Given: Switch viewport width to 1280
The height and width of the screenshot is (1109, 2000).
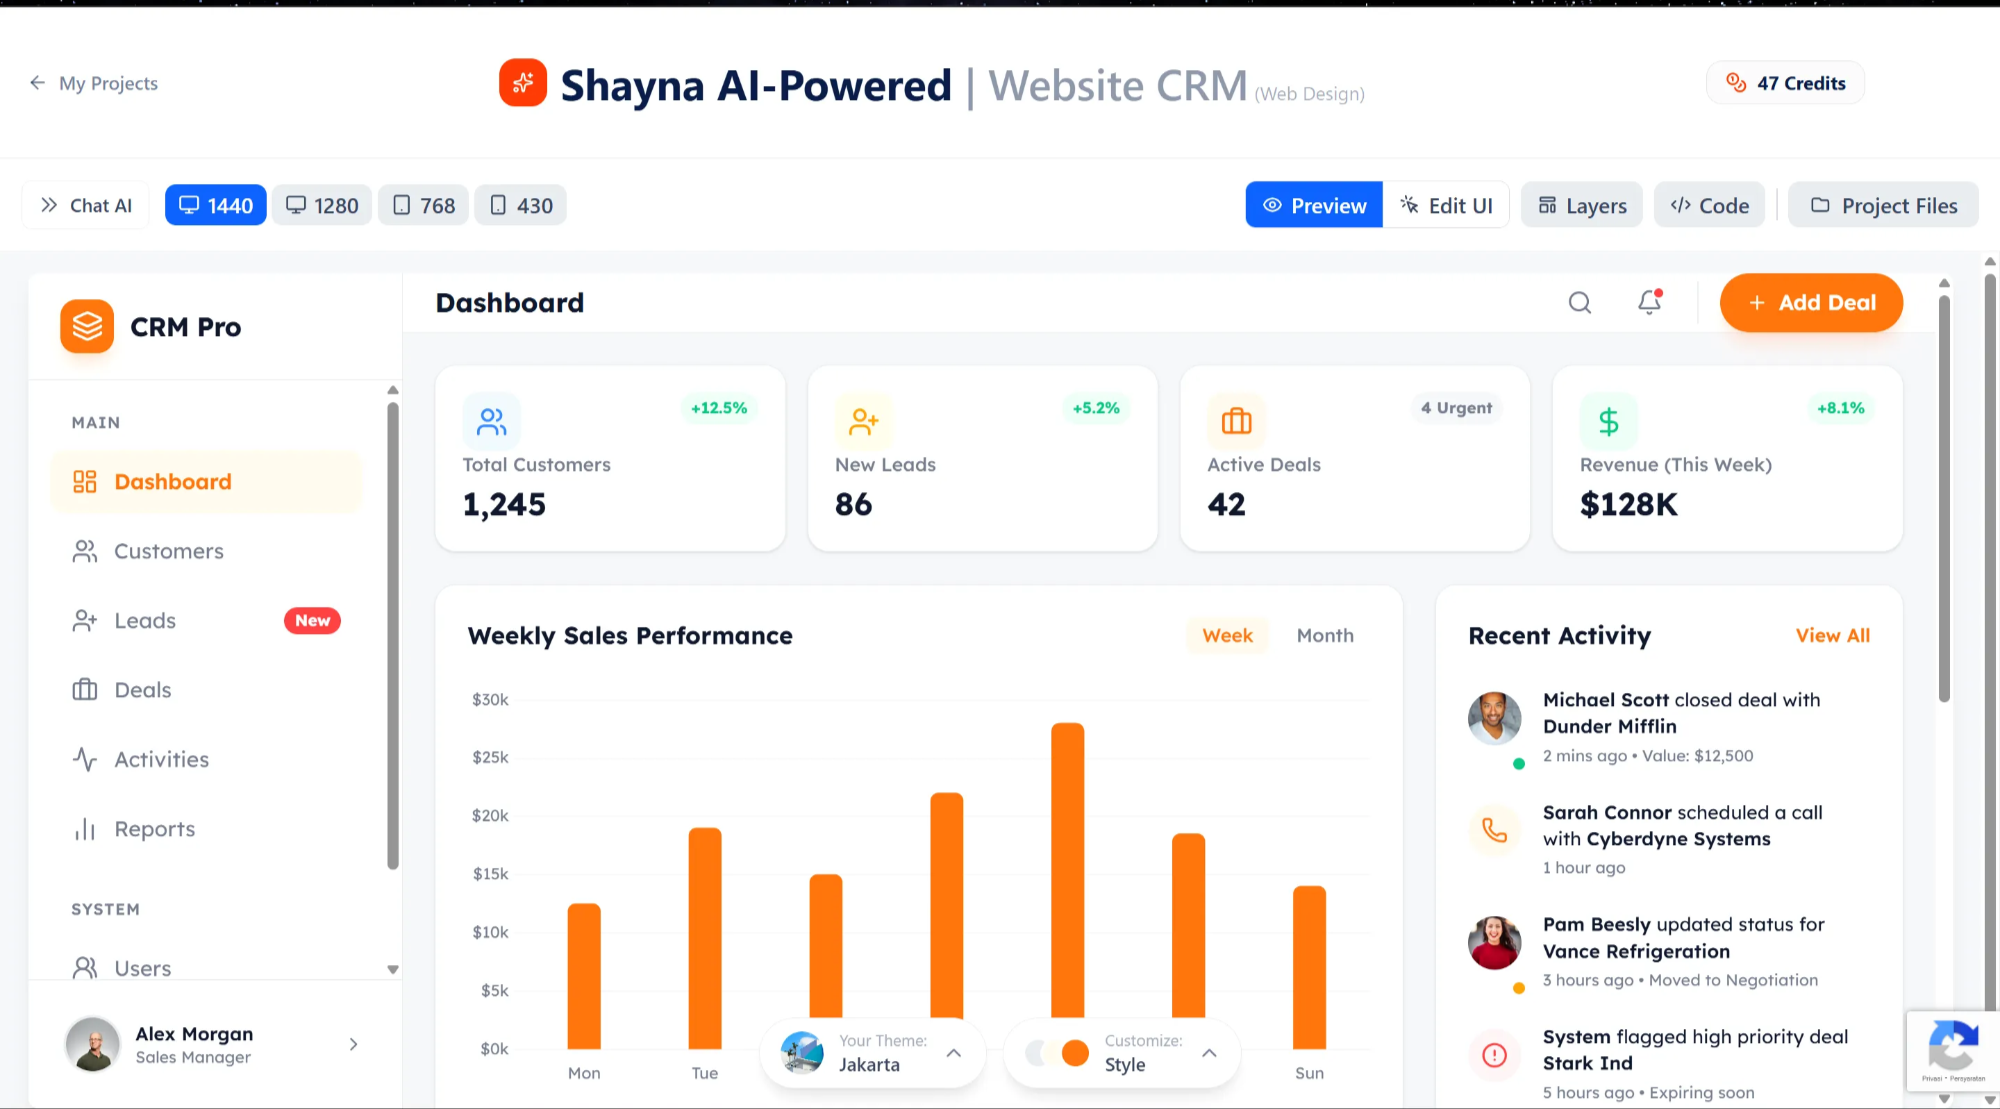Looking at the screenshot, I should (322, 205).
